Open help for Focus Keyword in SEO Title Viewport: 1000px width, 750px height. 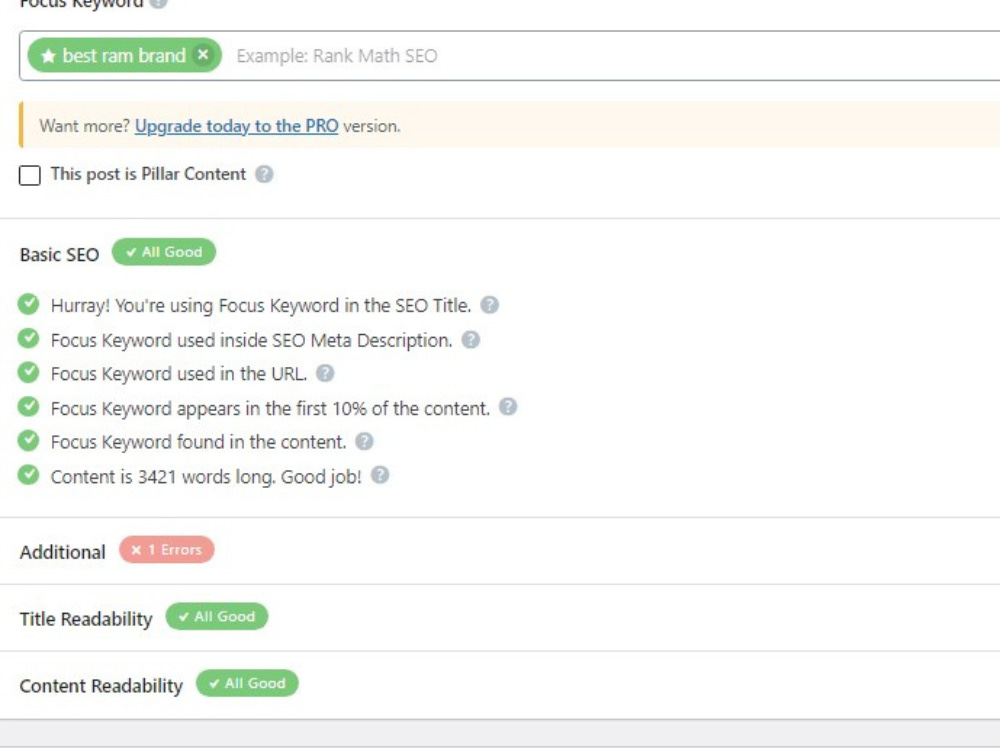489,305
